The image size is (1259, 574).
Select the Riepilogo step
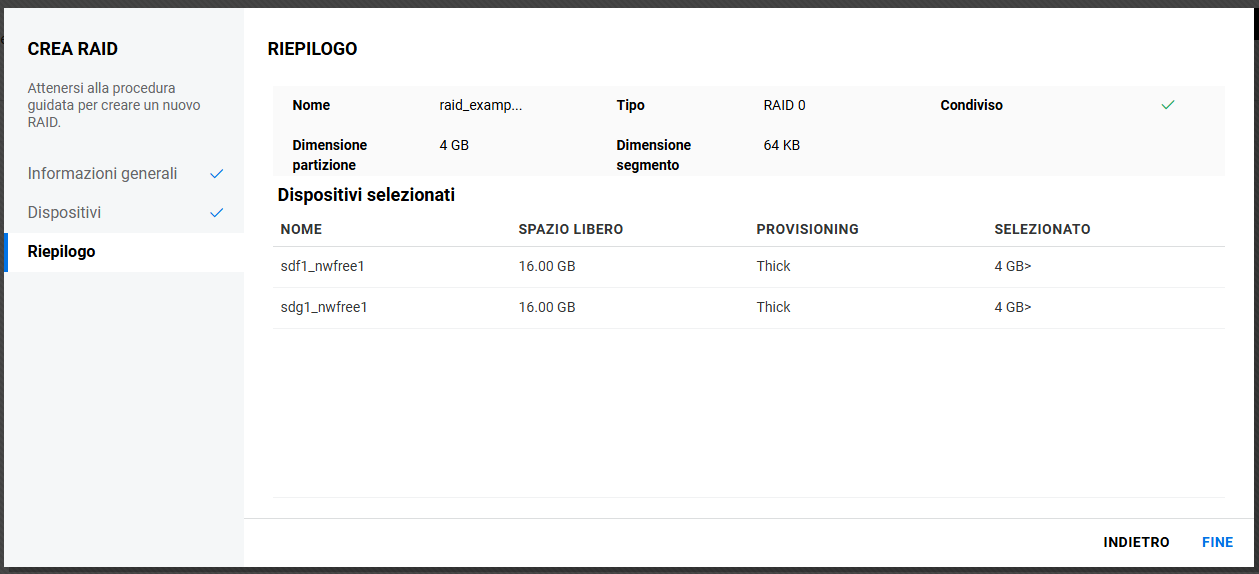point(61,252)
